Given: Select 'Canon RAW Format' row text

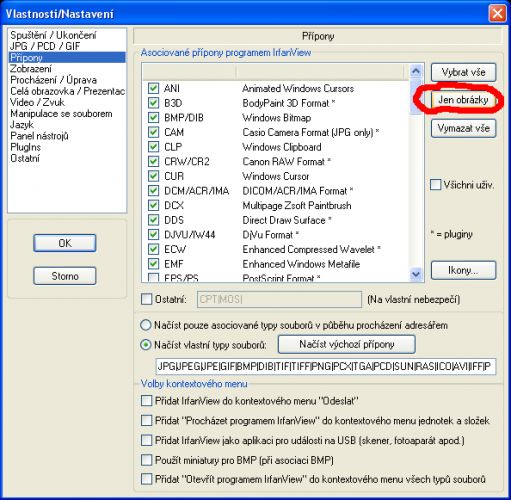Looking at the screenshot, I should [x=286, y=161].
